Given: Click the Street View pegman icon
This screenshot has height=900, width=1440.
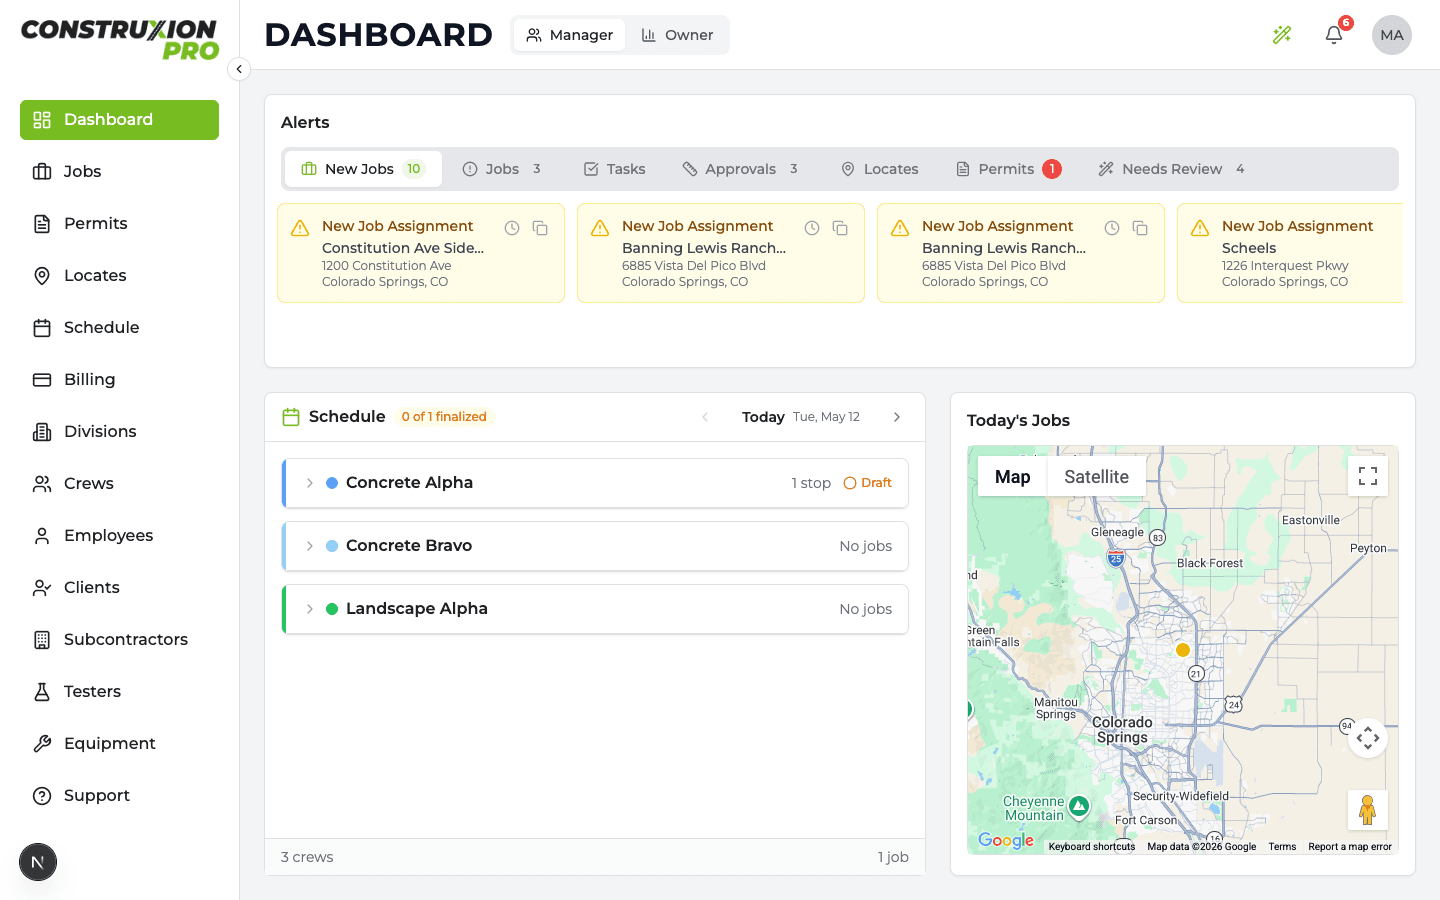Looking at the screenshot, I should pos(1368,810).
